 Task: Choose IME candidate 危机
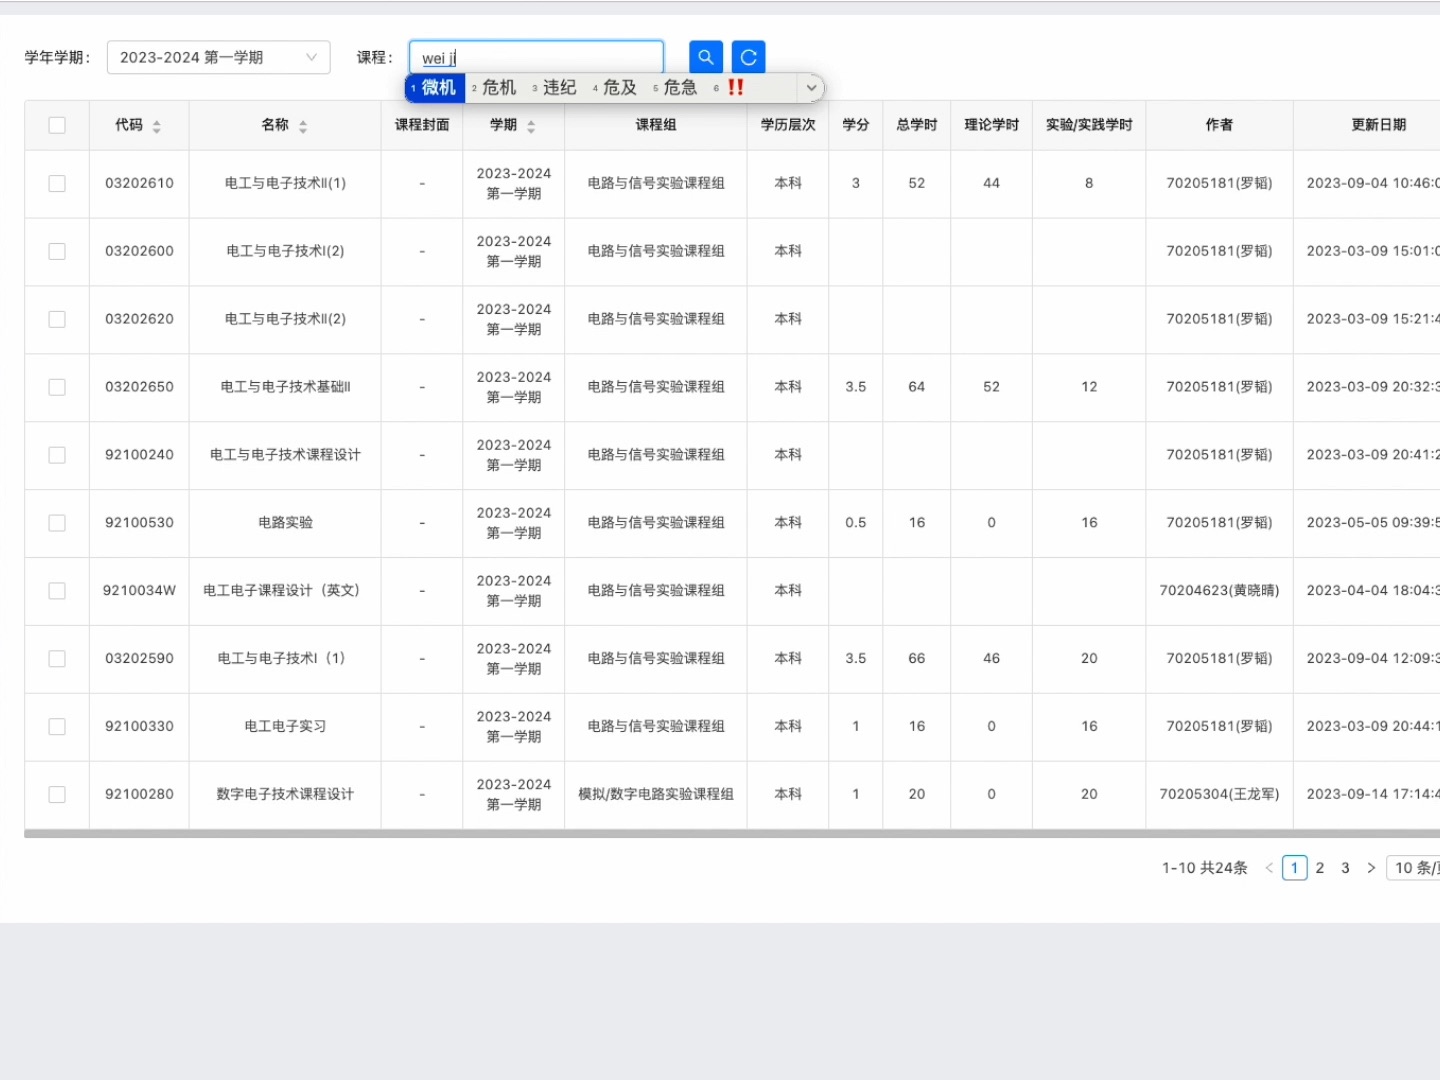pos(495,88)
